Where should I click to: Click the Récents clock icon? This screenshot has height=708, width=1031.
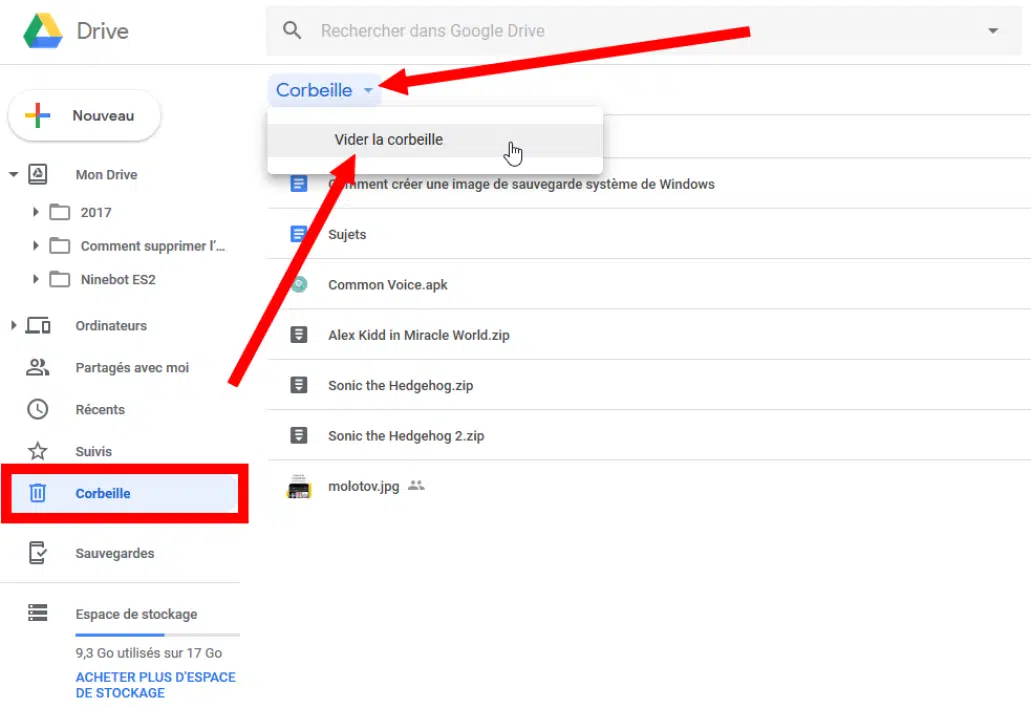37,409
